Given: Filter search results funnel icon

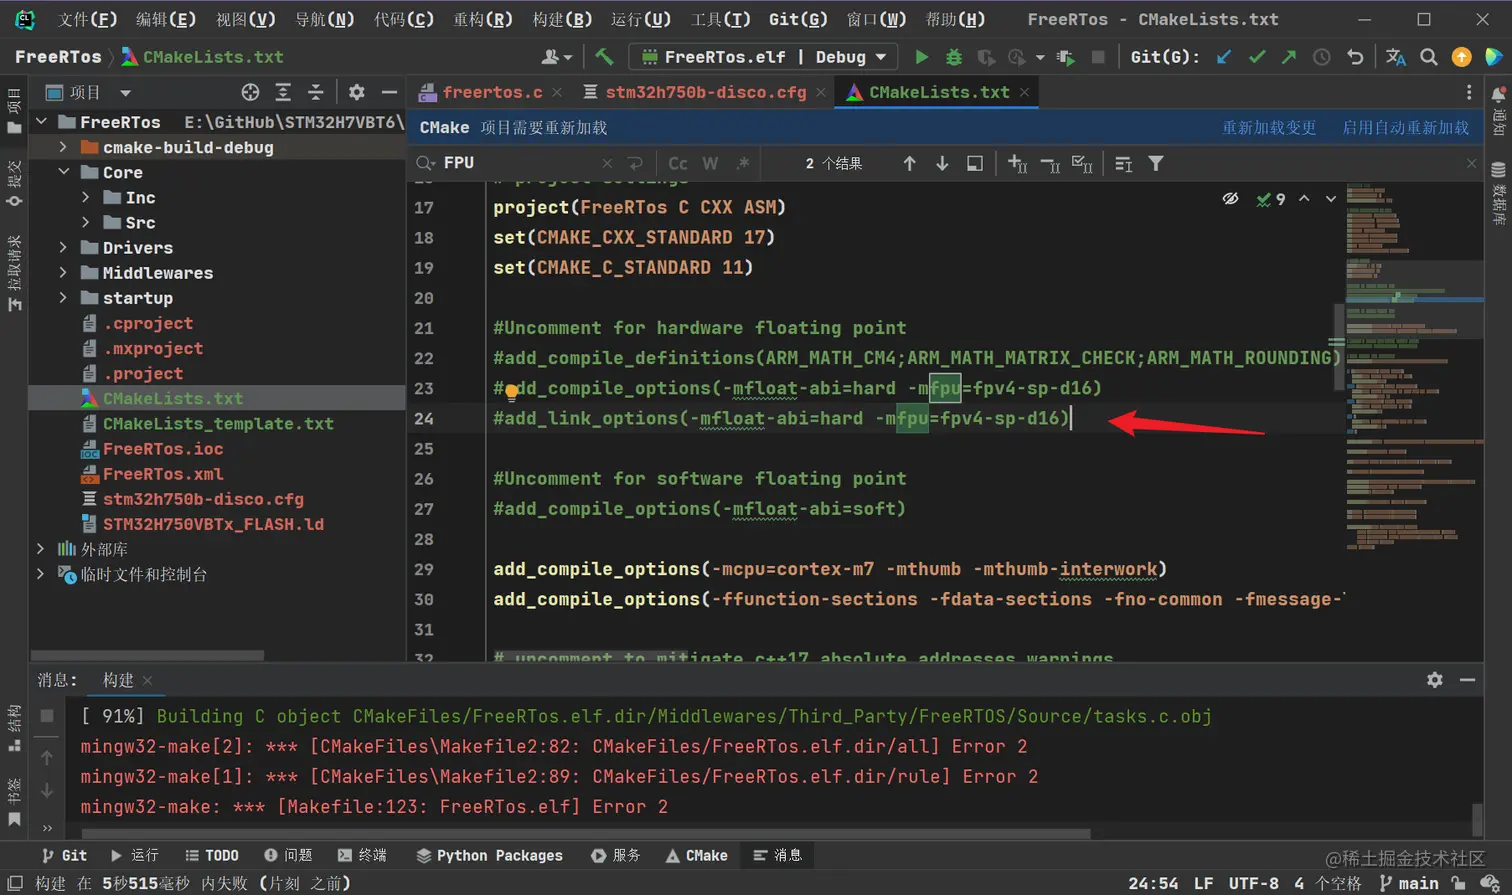Looking at the screenshot, I should (x=1155, y=163).
